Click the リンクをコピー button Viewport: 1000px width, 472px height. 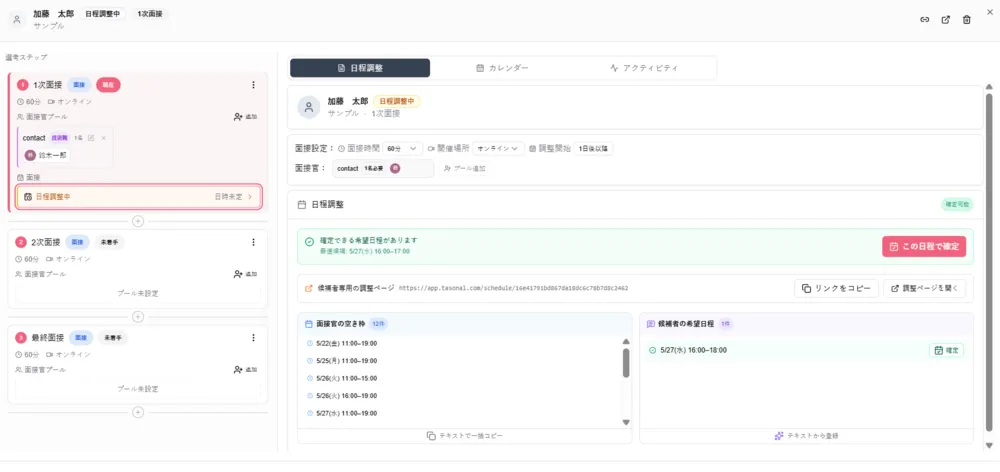tap(836, 288)
